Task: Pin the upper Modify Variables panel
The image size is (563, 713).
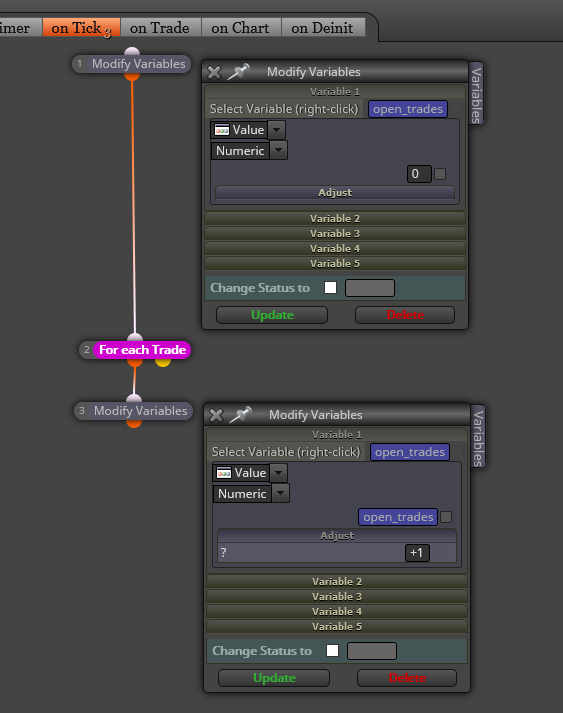Action: pyautogui.click(x=238, y=71)
